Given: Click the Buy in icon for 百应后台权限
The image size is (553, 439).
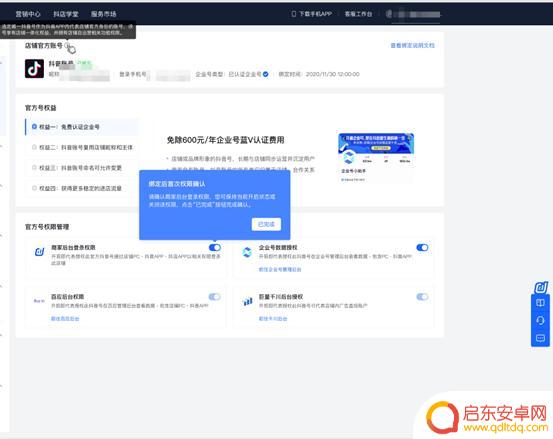Looking at the screenshot, I should pos(39,301).
